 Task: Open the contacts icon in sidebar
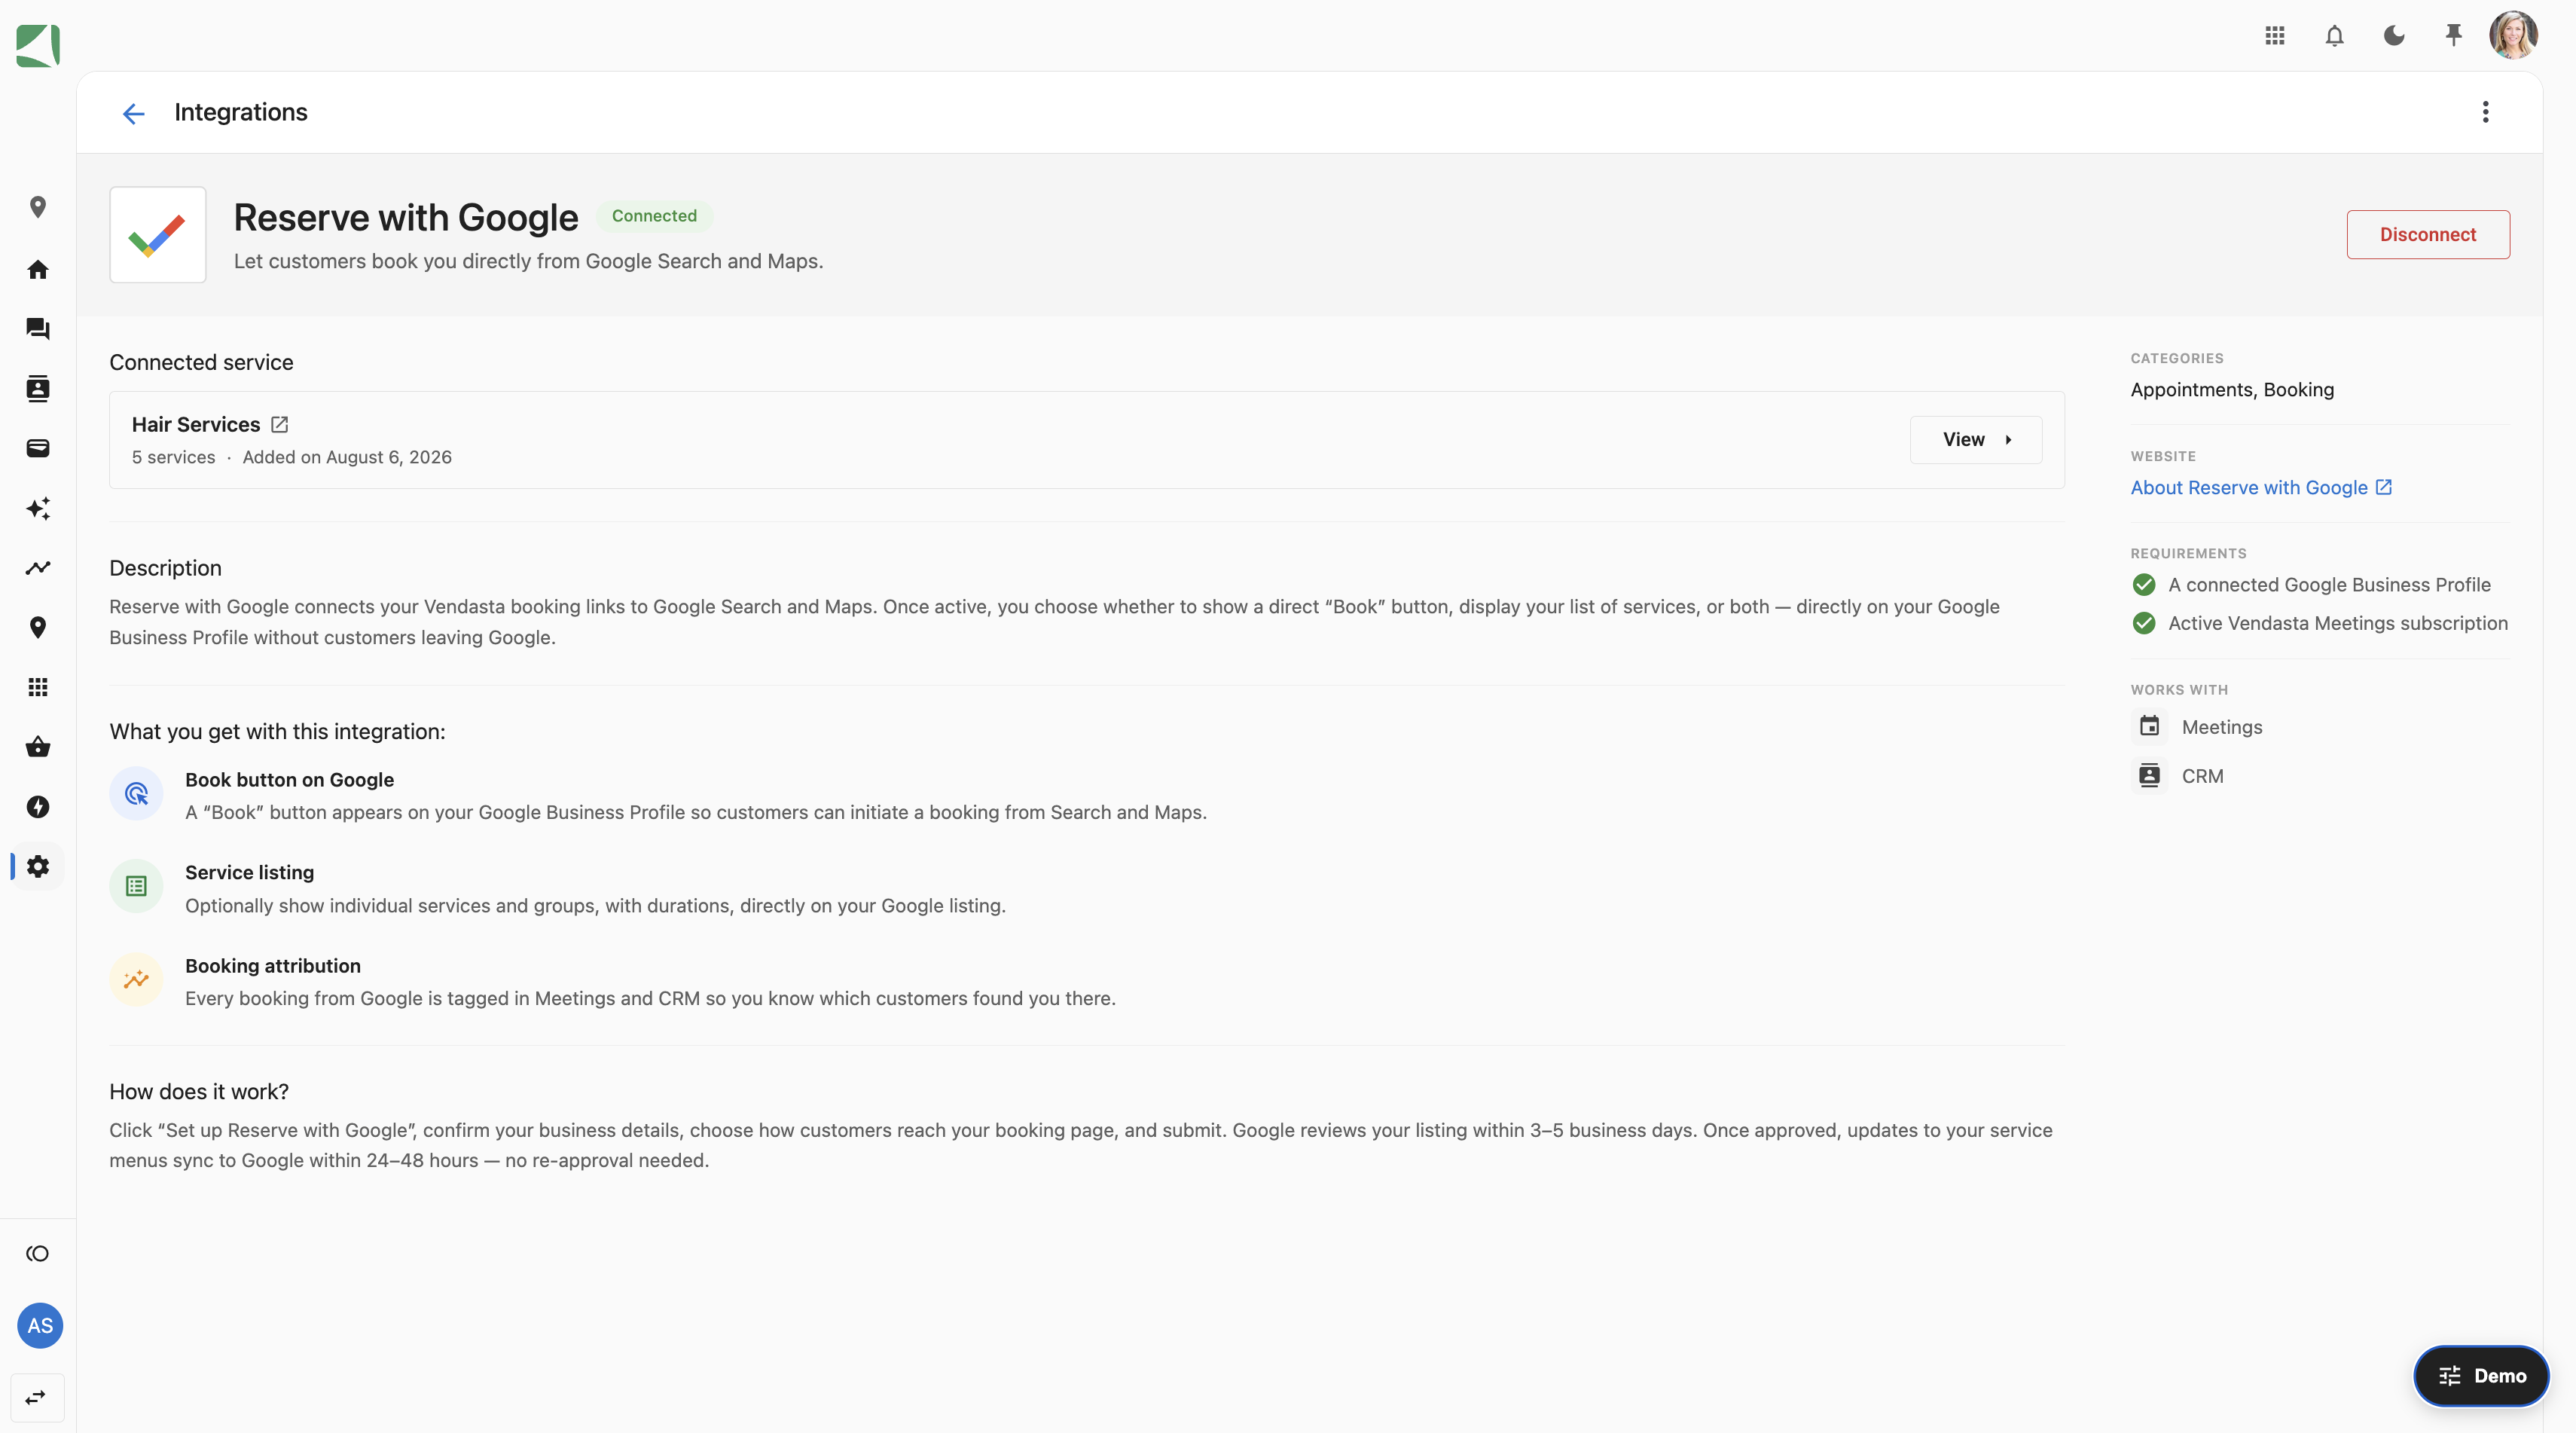38,389
